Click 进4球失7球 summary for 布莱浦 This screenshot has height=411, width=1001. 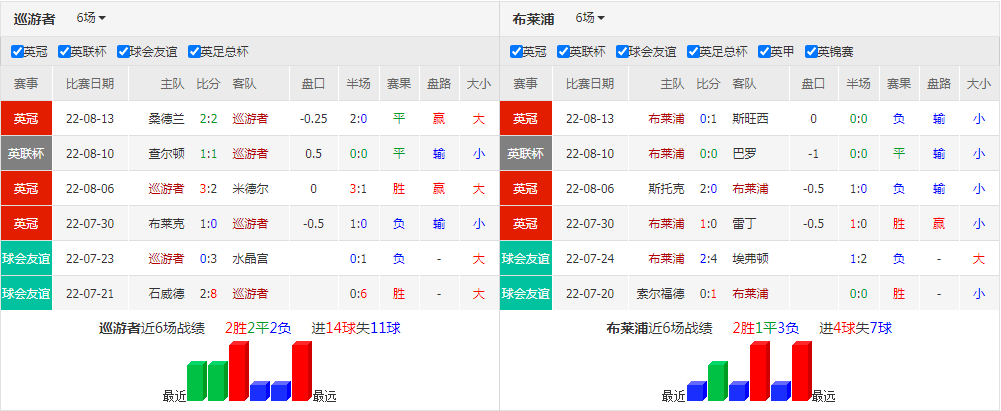[x=856, y=329]
